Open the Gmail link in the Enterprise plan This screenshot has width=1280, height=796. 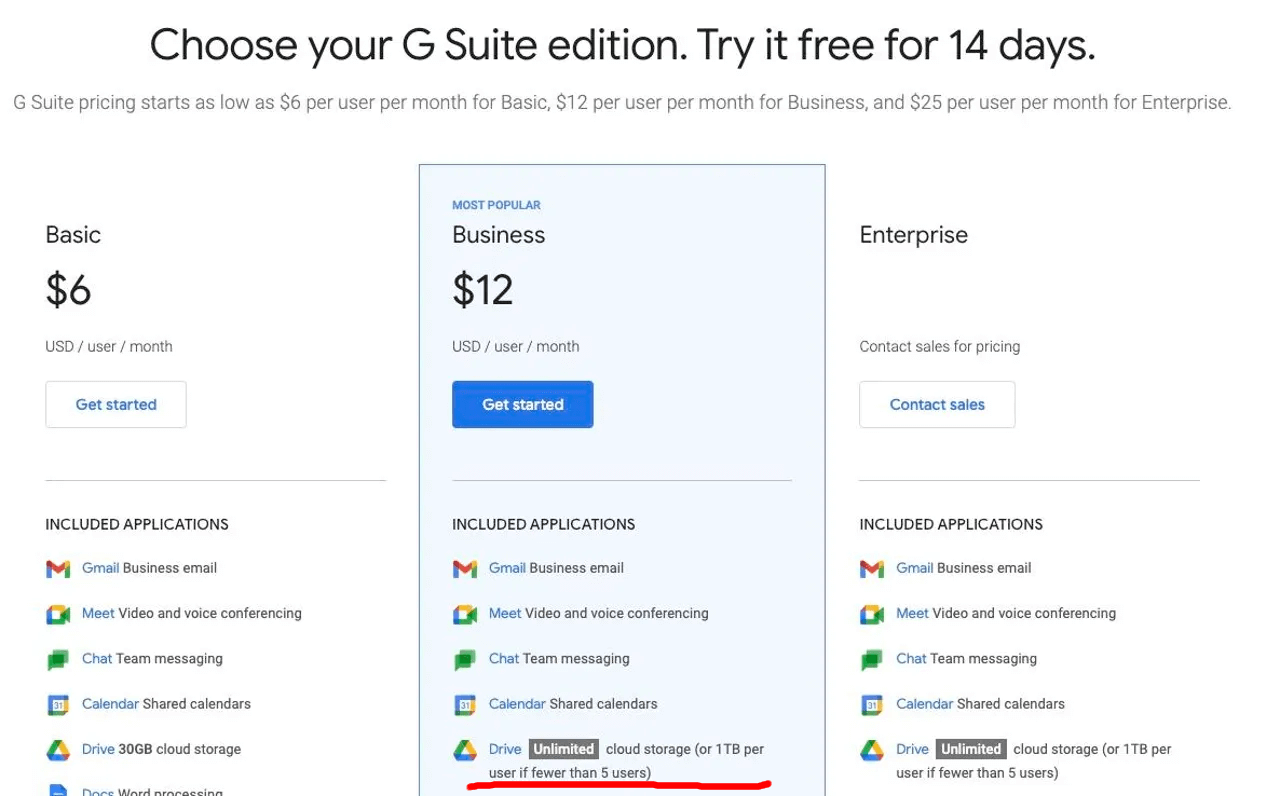point(914,568)
